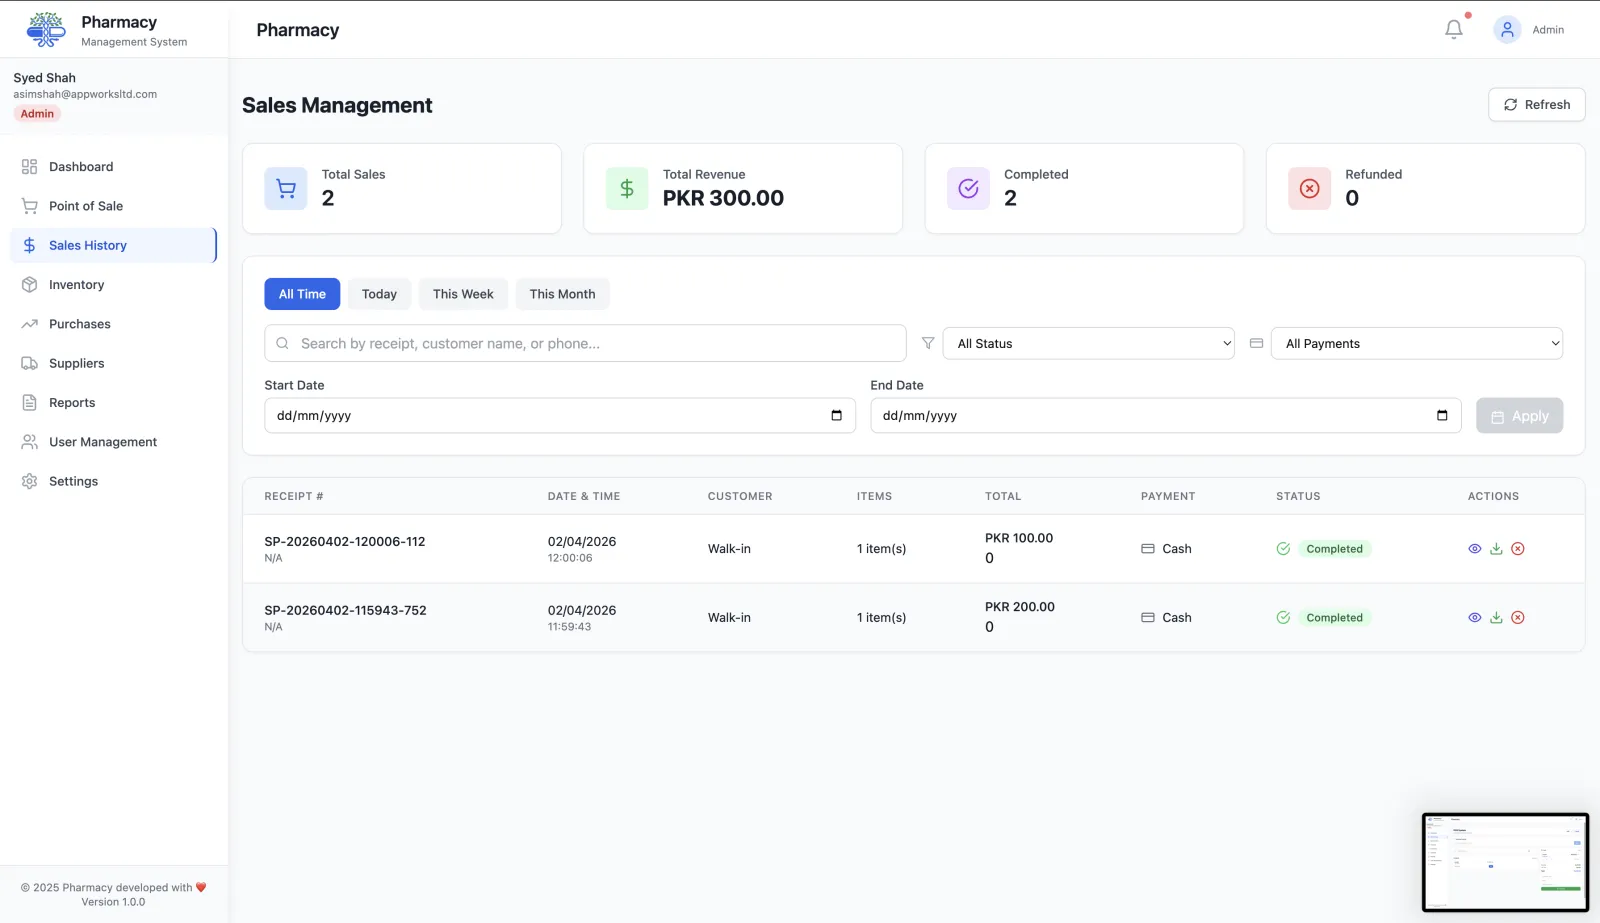Open Sales History in sidebar

coord(113,245)
